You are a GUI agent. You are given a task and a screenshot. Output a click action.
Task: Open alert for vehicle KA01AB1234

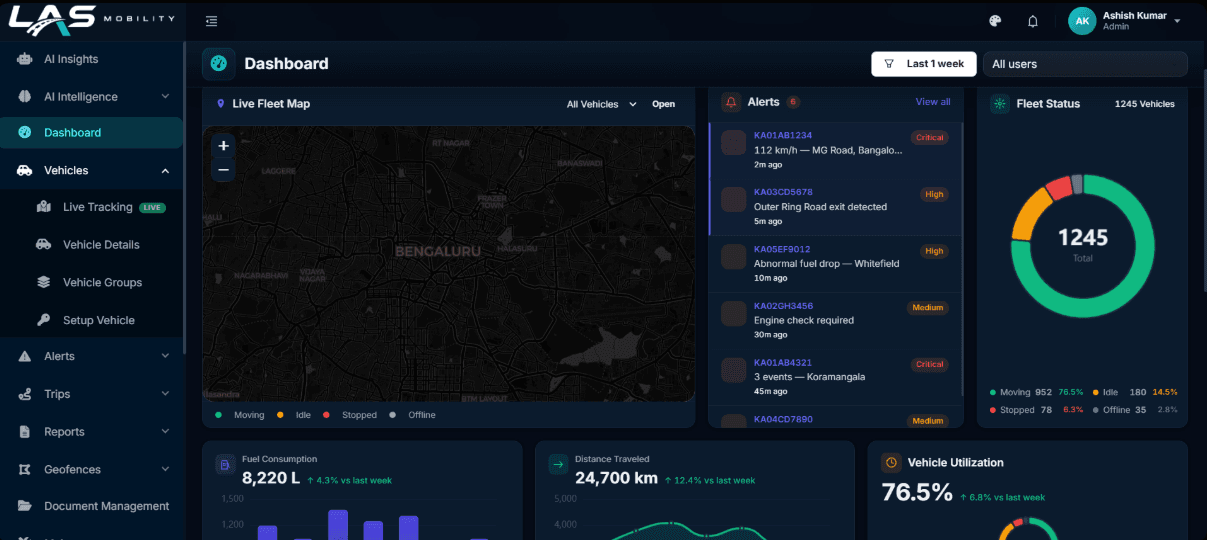pyautogui.click(x=835, y=150)
